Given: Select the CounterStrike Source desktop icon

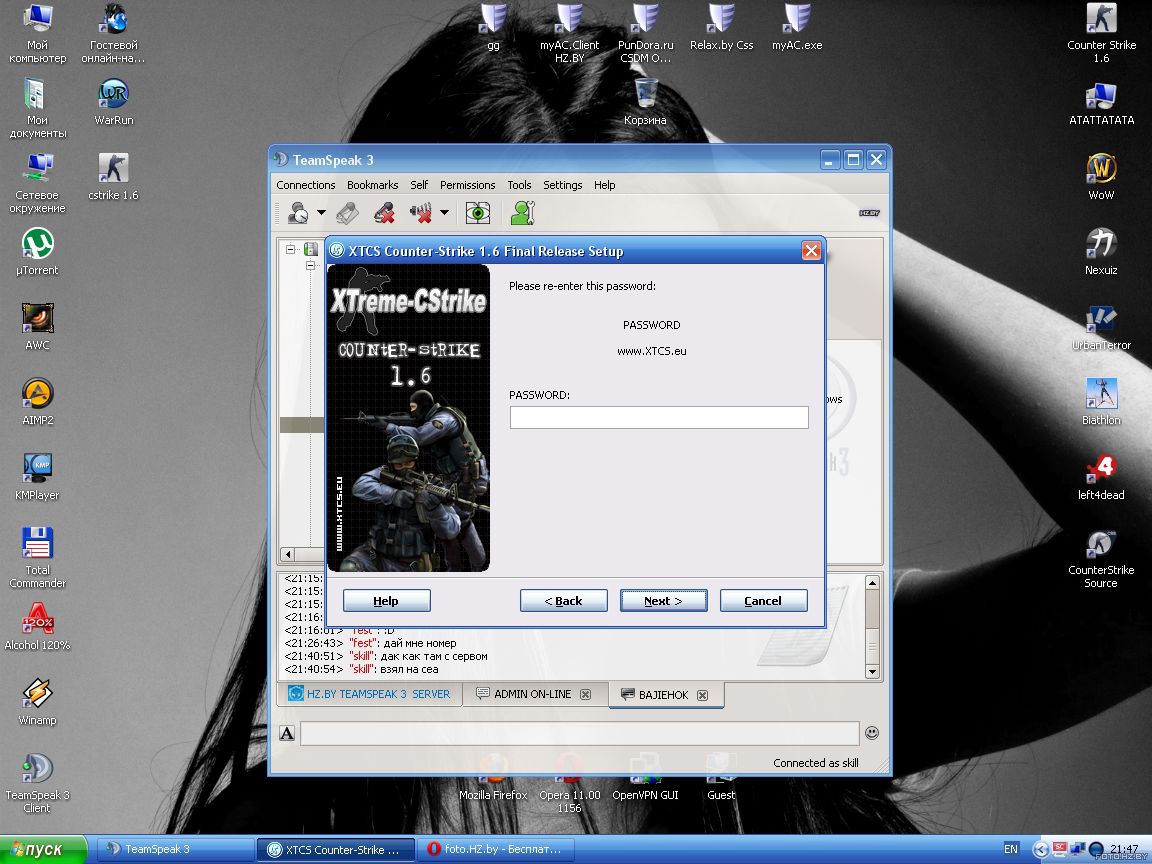Looking at the screenshot, I should click(1101, 559).
